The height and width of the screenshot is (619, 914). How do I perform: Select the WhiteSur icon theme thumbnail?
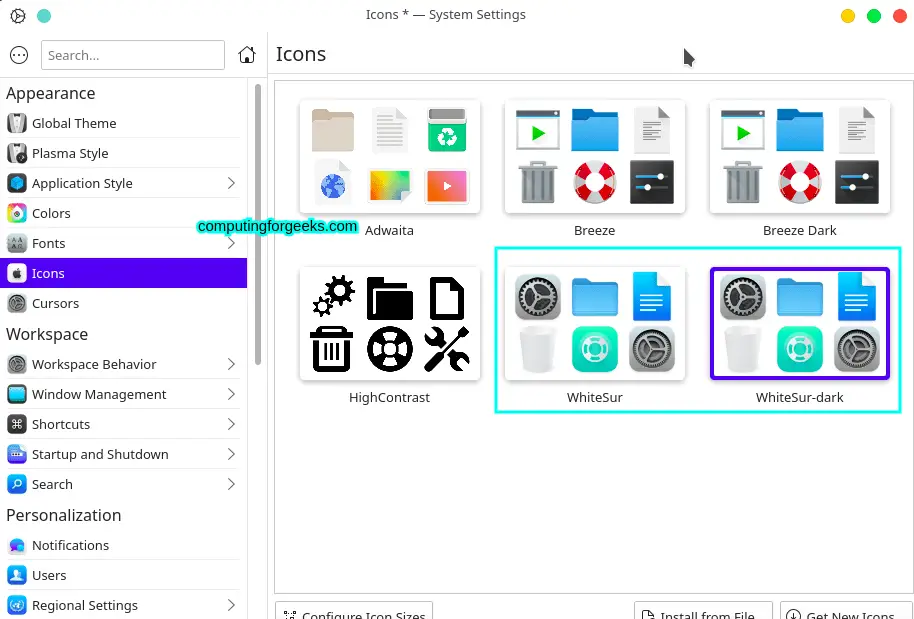pyautogui.click(x=595, y=323)
